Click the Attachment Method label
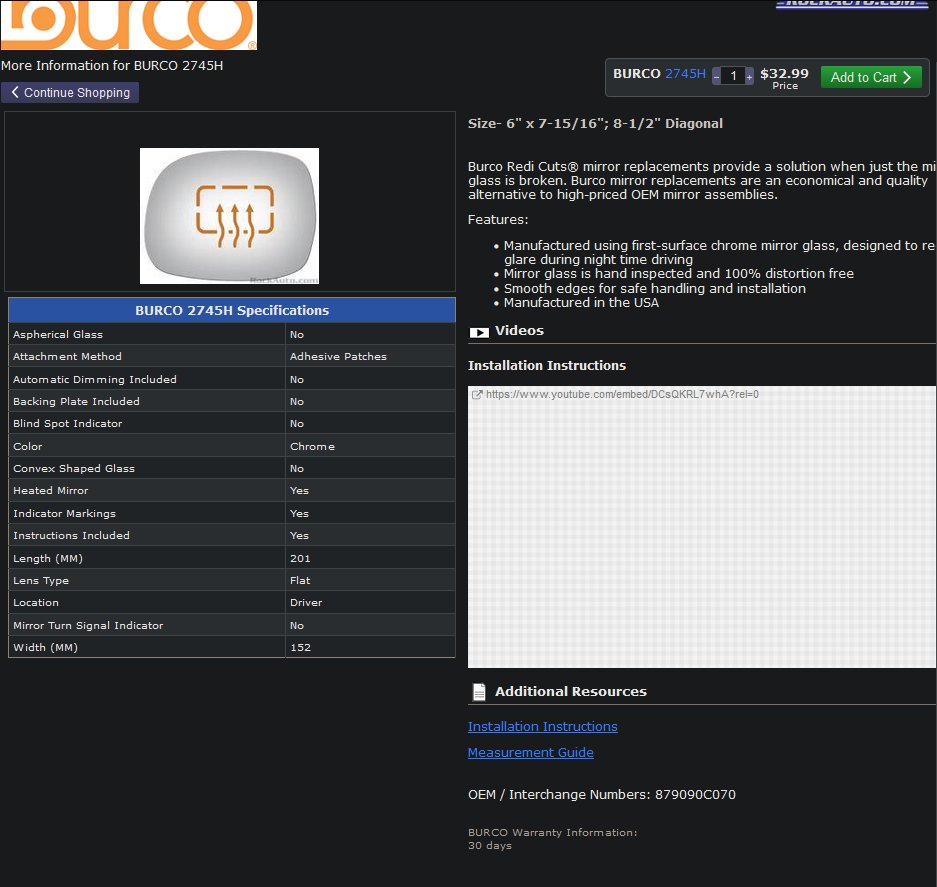 click(x=68, y=356)
